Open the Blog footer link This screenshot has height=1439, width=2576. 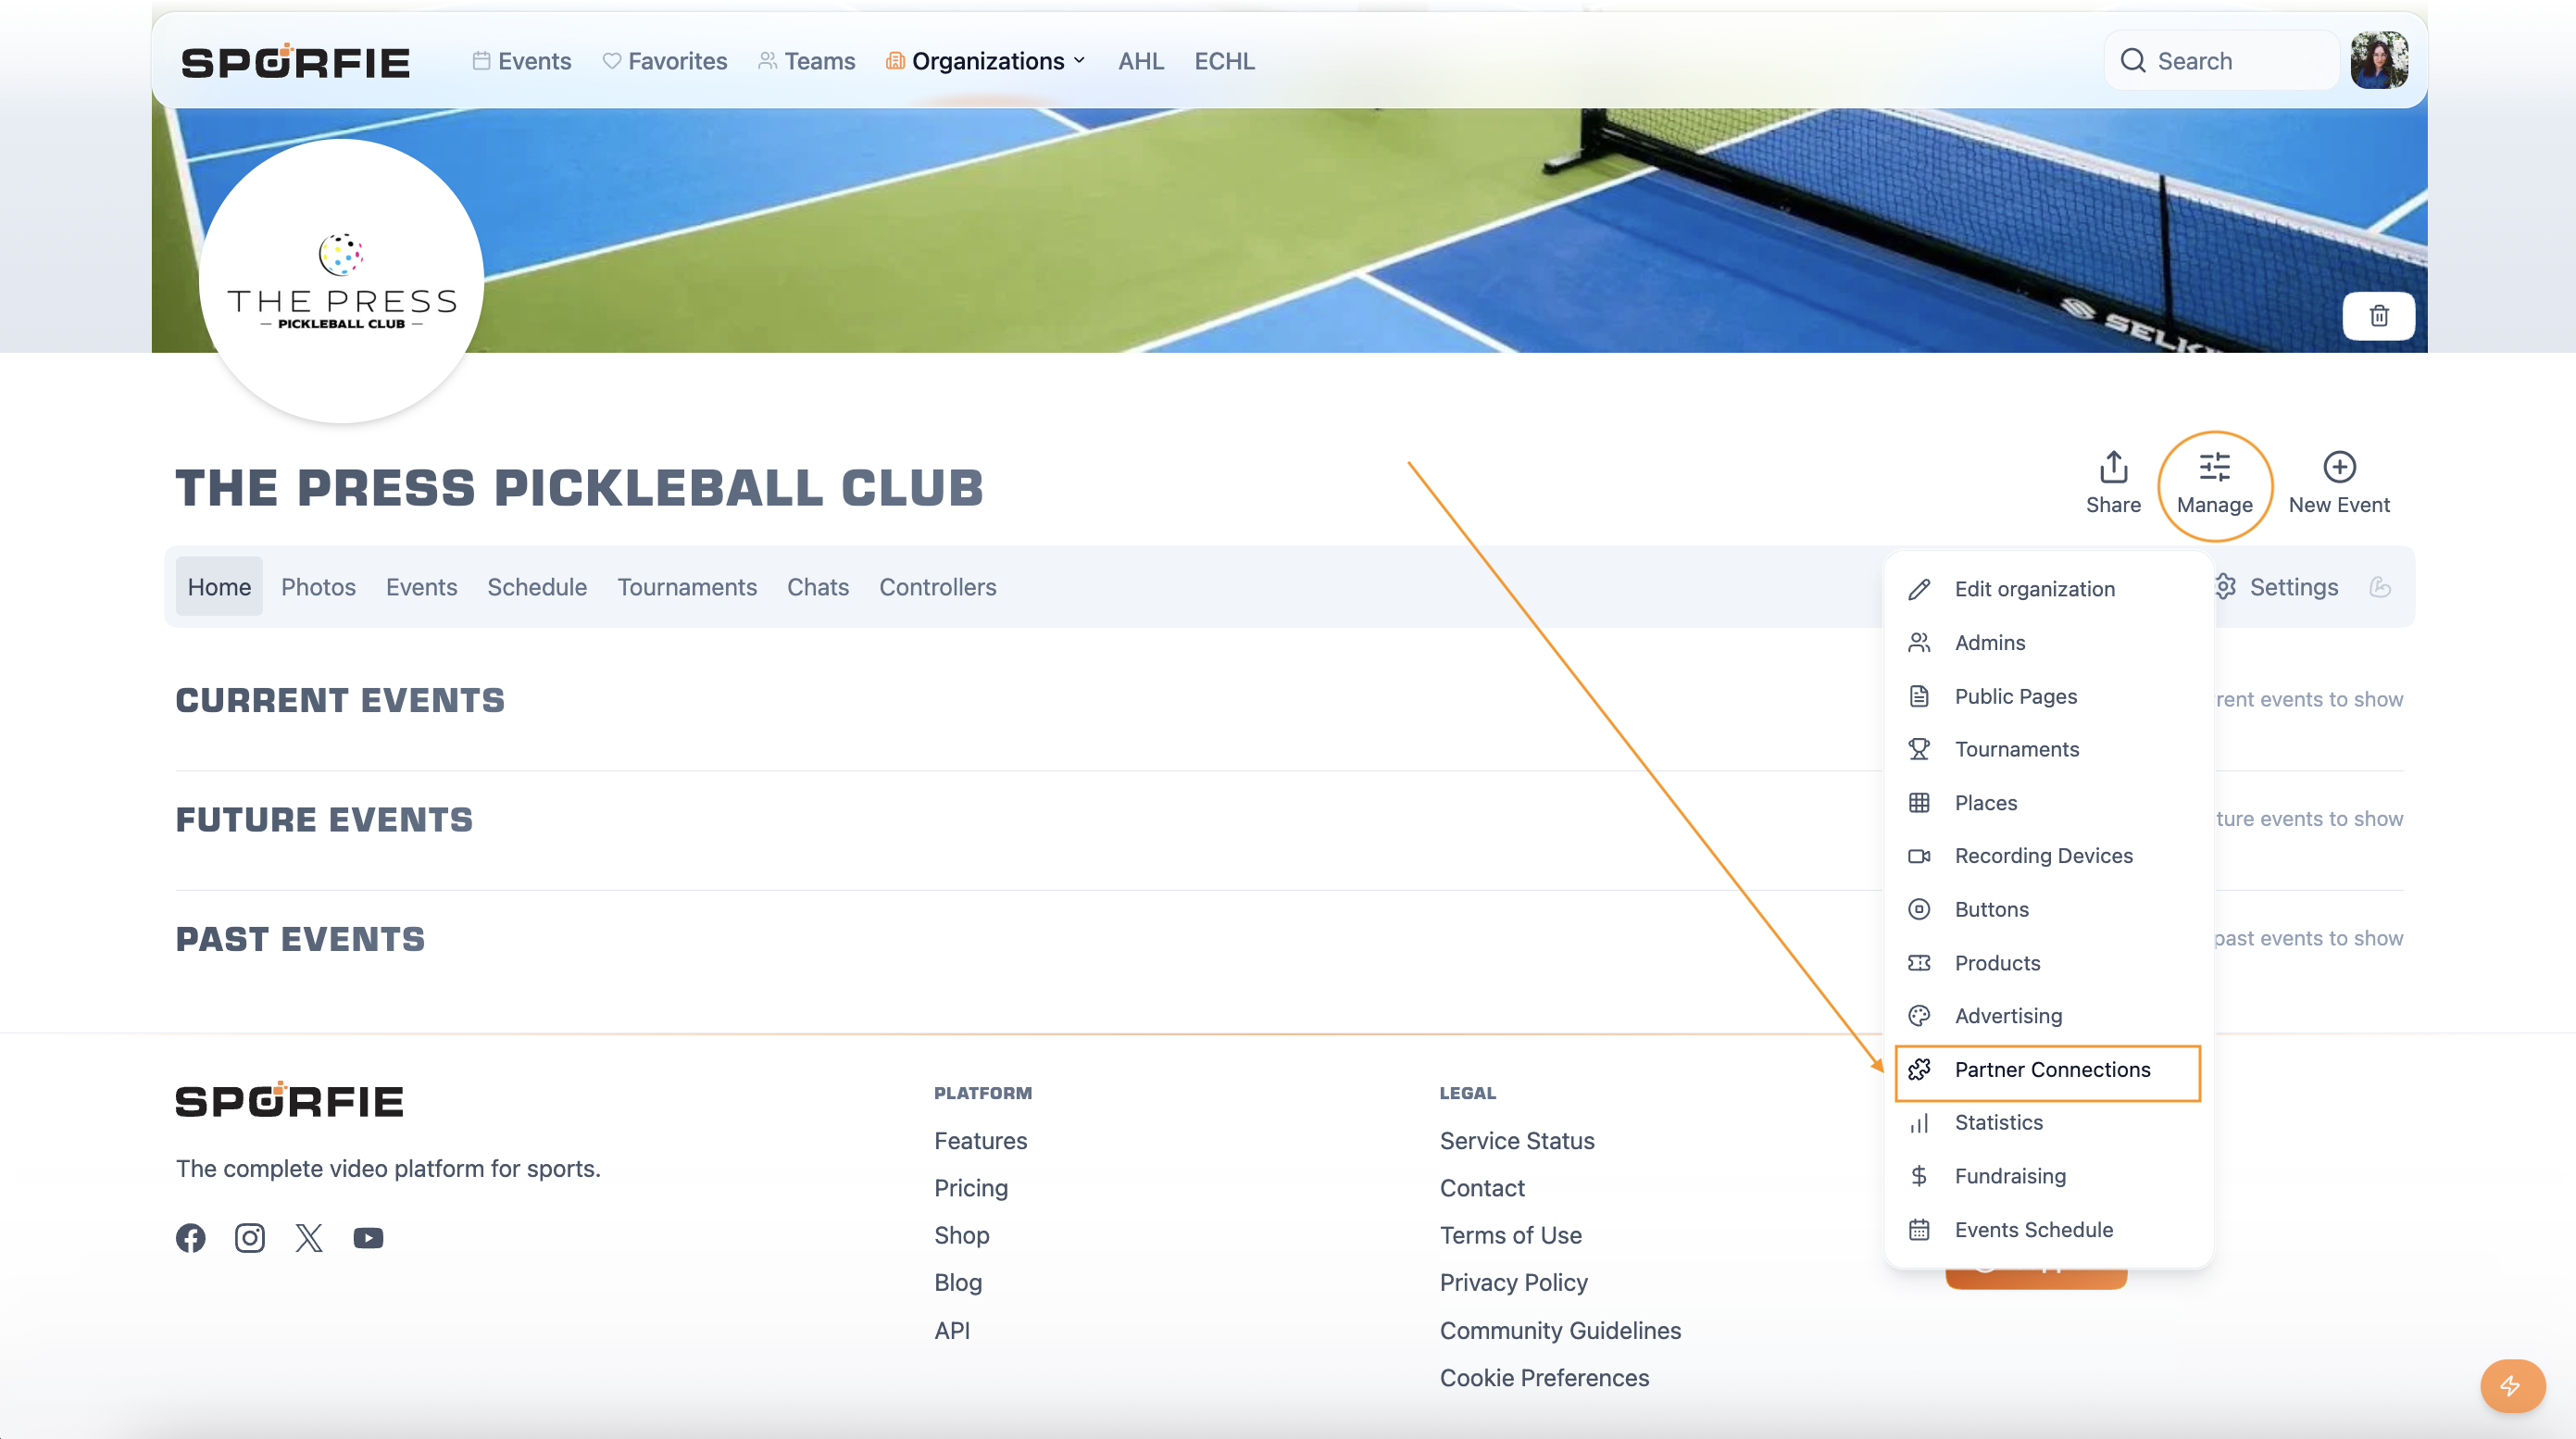tap(958, 1282)
